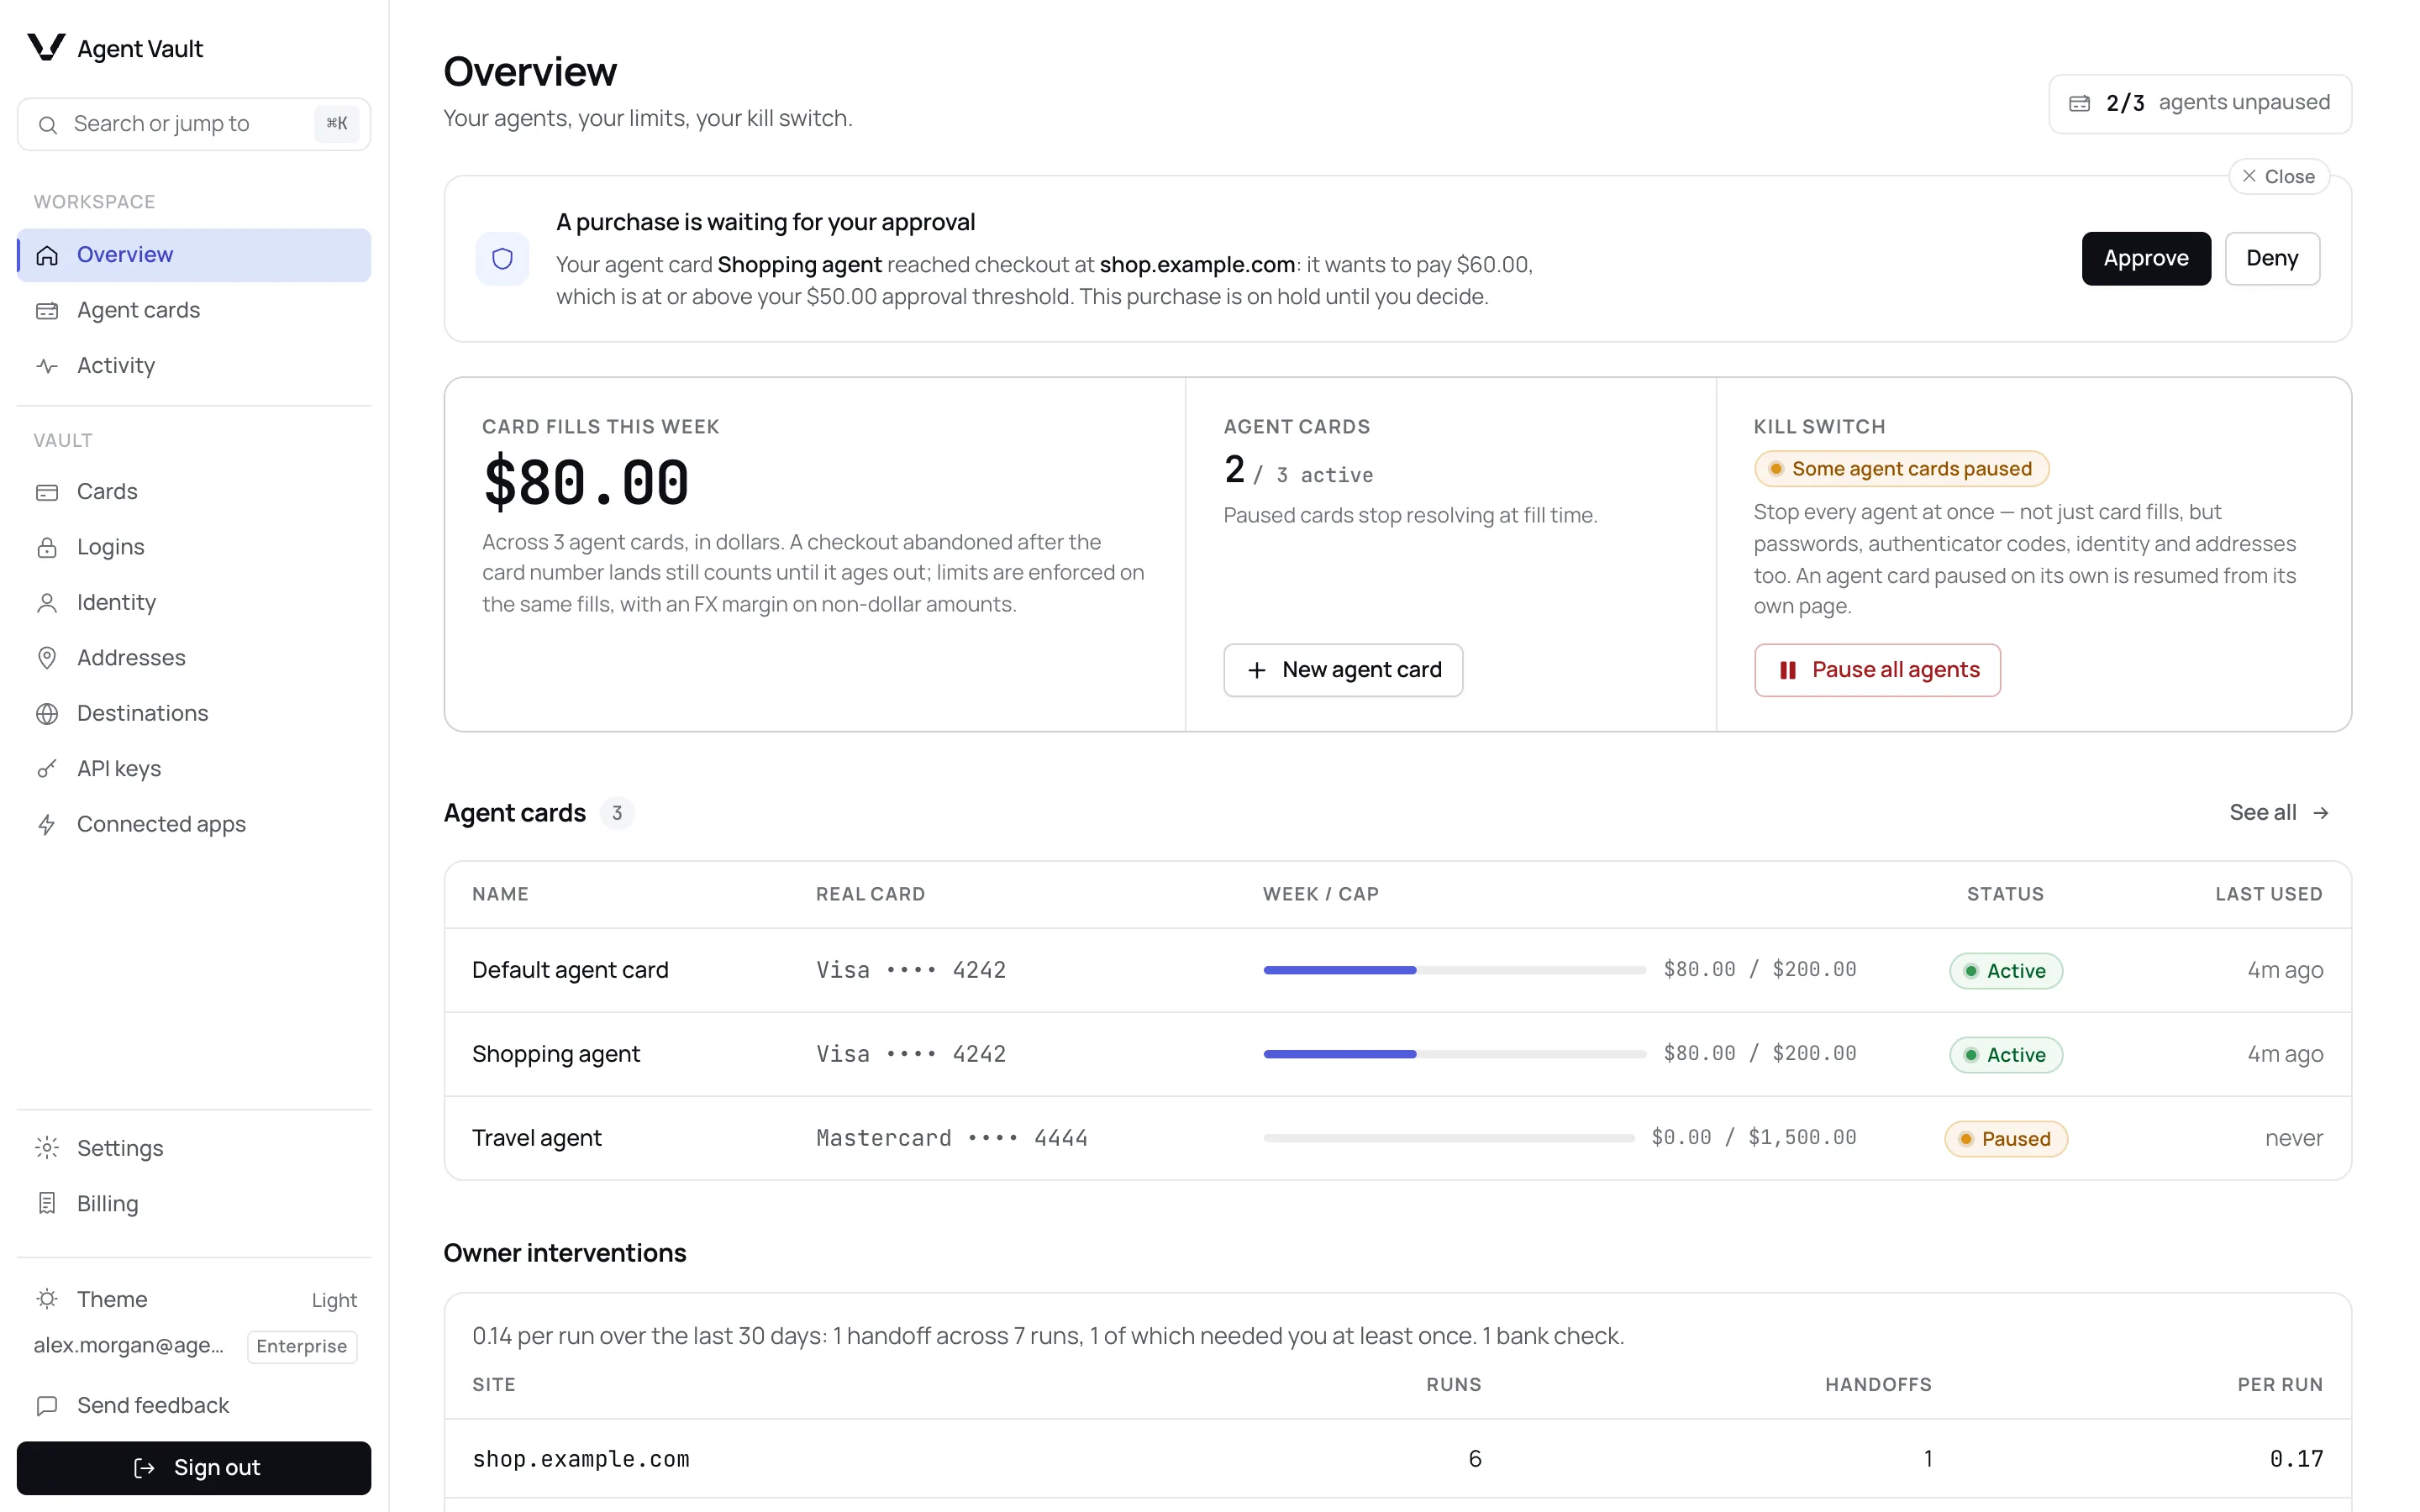Screen dimensions: 2420x1512
Task: Click See all agent cards link
Action: 2279,813
